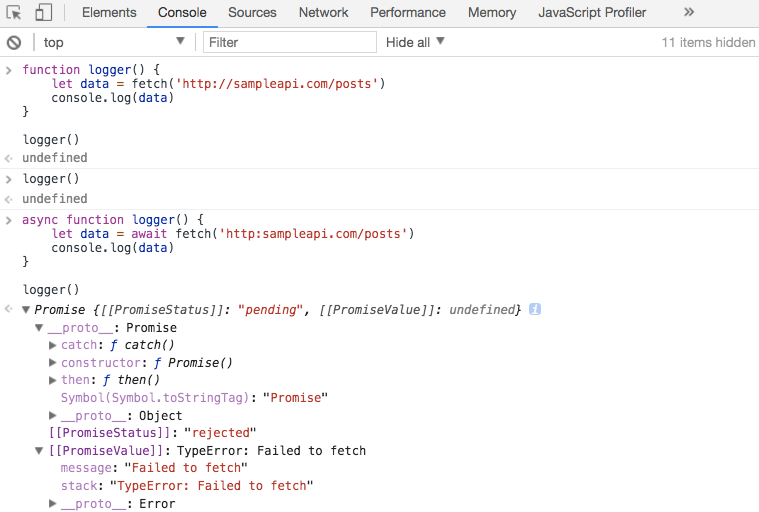Open the Sources tab
This screenshot has width=759, height=512.
pyautogui.click(x=252, y=13)
